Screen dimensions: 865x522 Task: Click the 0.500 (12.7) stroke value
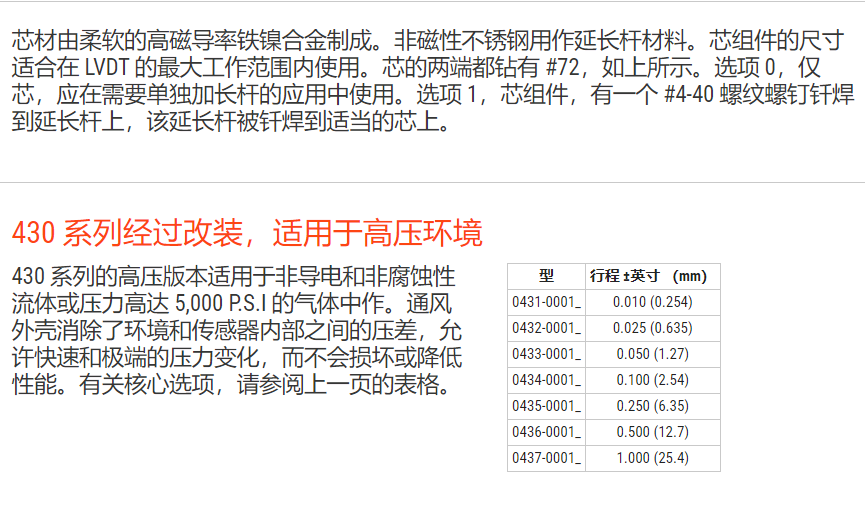[652, 432]
